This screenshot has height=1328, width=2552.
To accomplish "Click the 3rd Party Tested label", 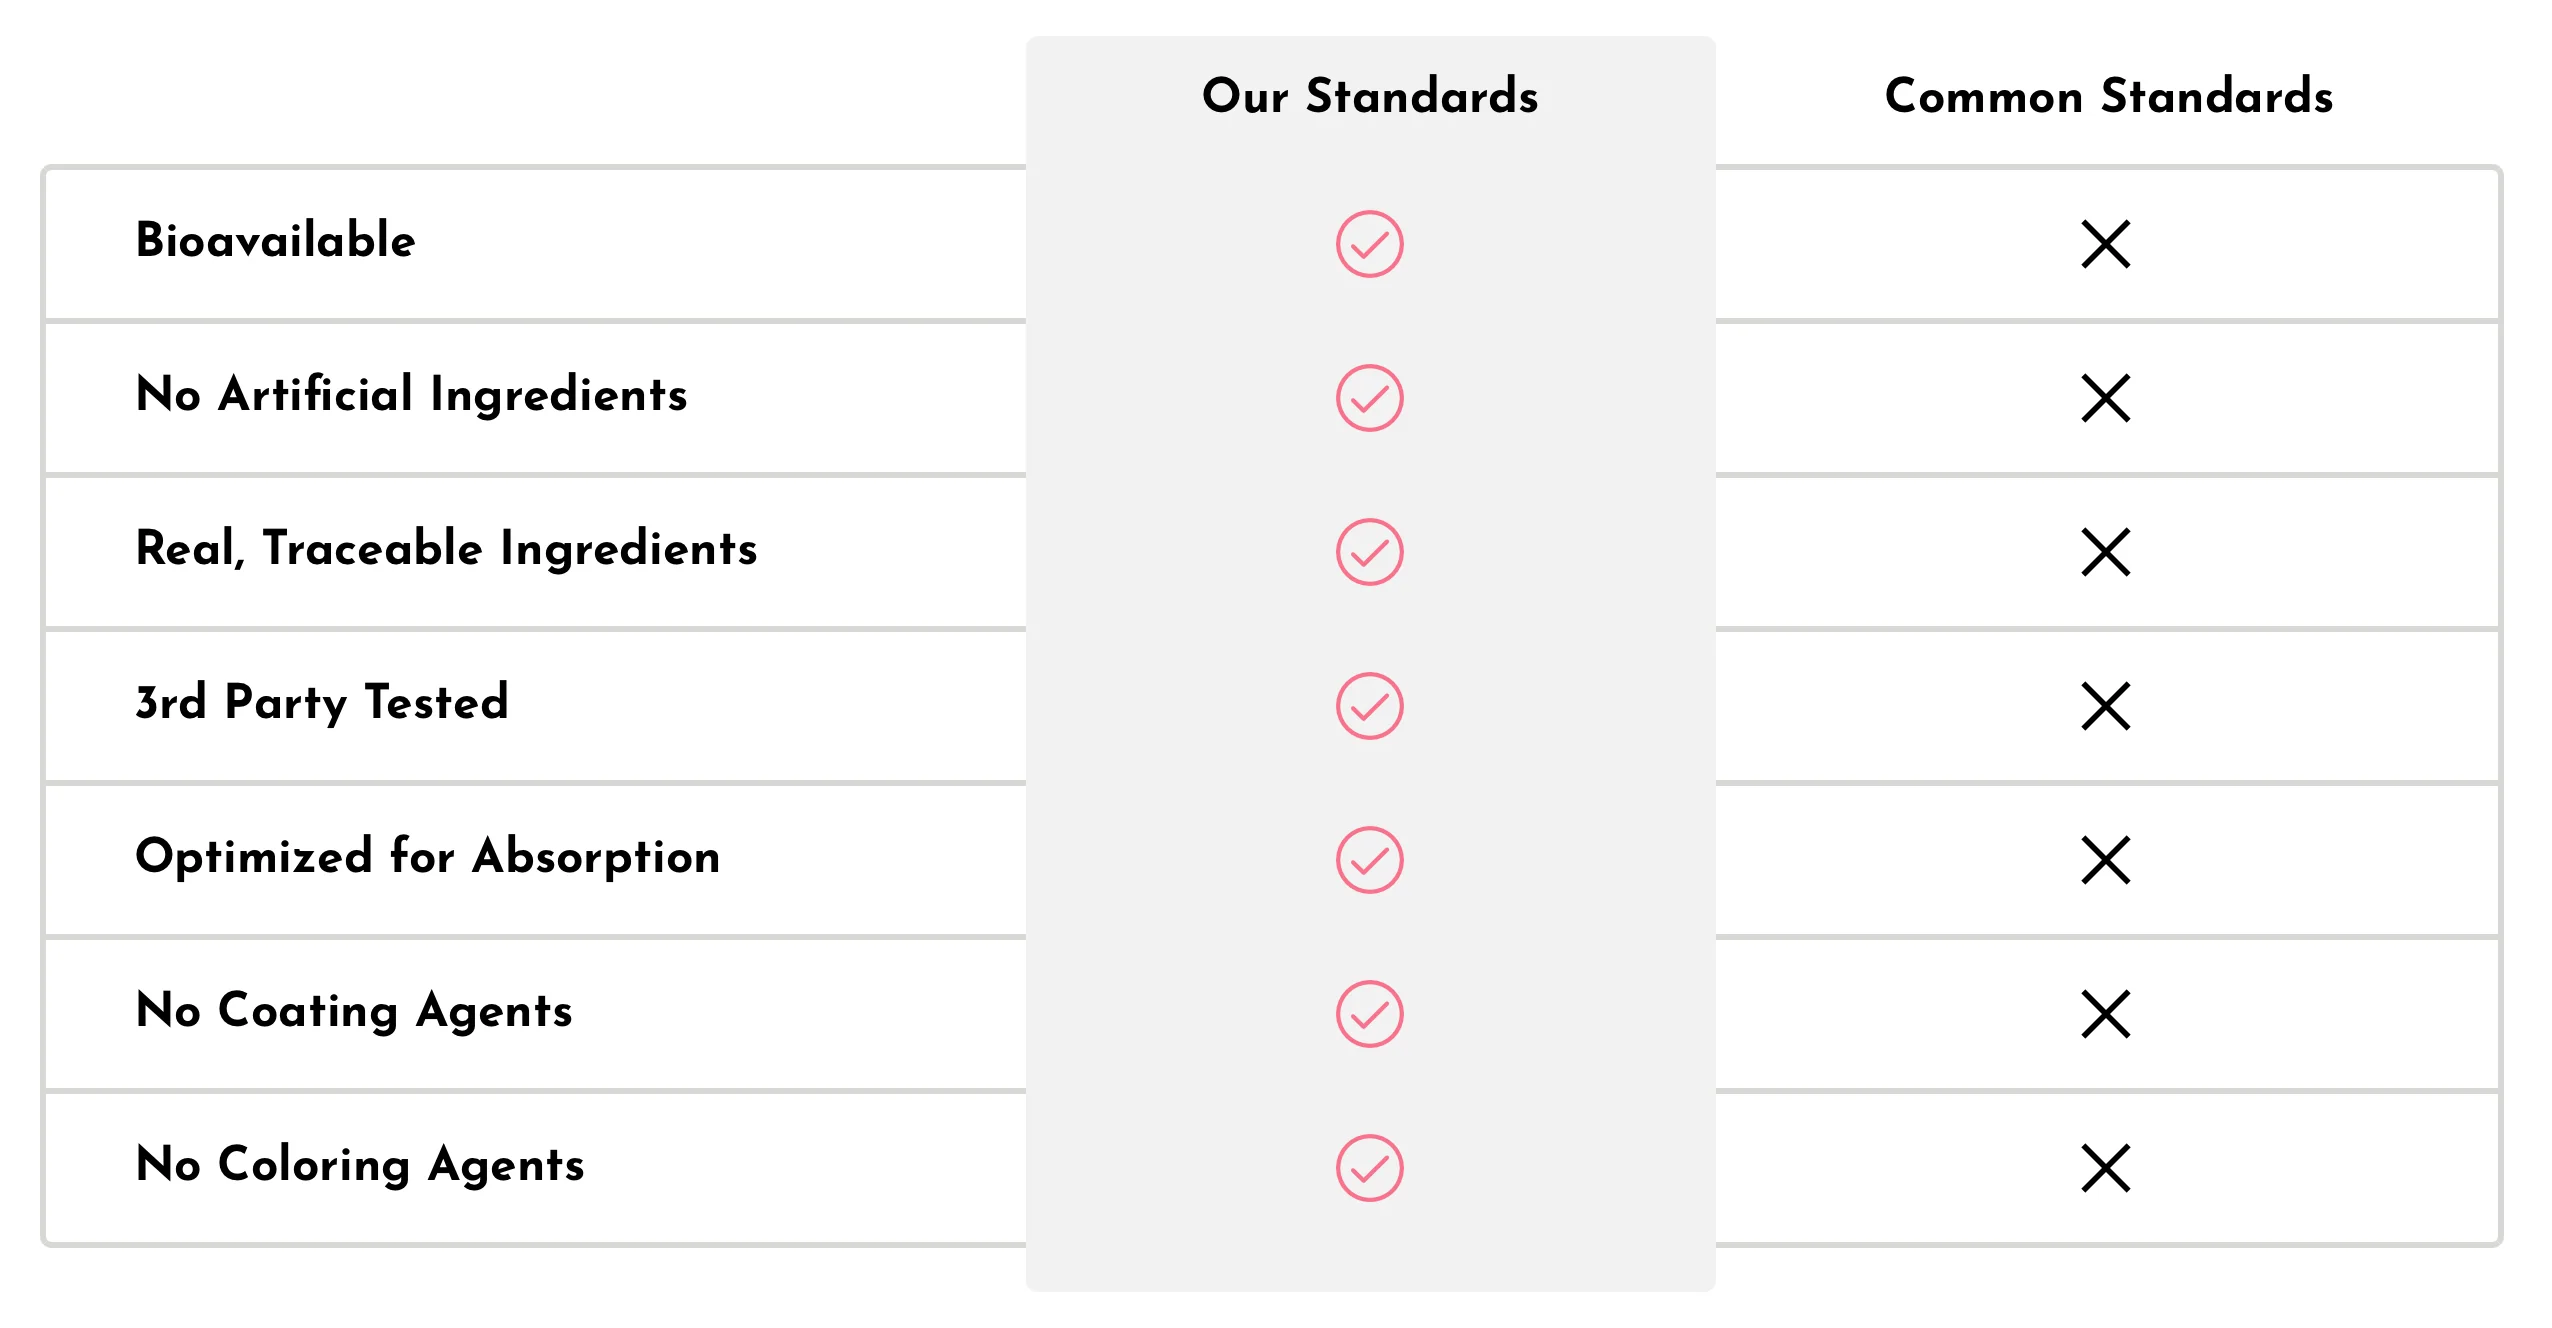I will point(322,702).
